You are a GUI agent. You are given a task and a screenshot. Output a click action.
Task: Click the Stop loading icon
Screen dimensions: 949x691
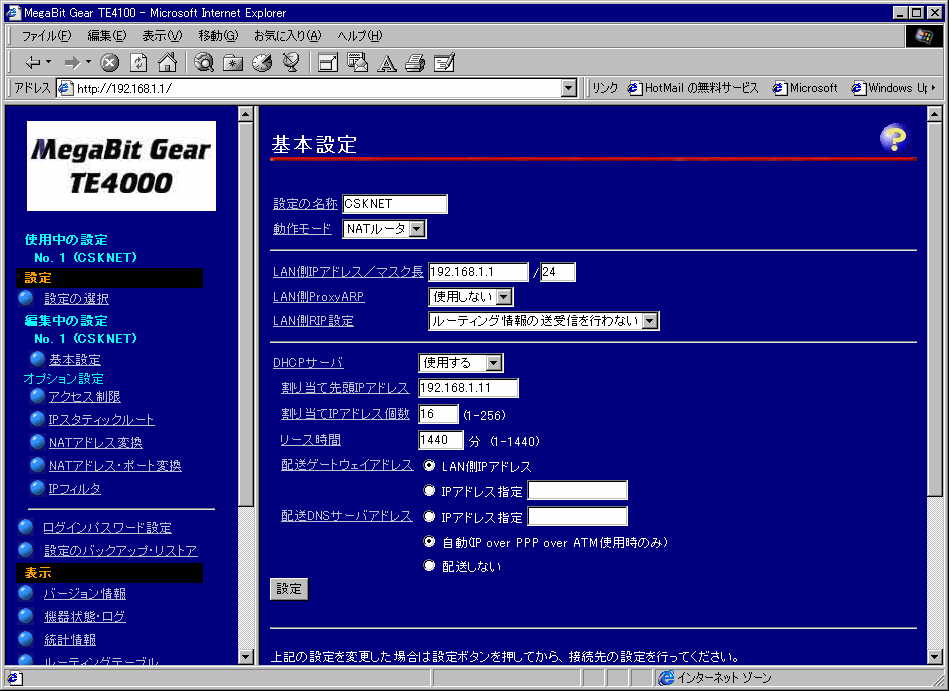point(110,62)
